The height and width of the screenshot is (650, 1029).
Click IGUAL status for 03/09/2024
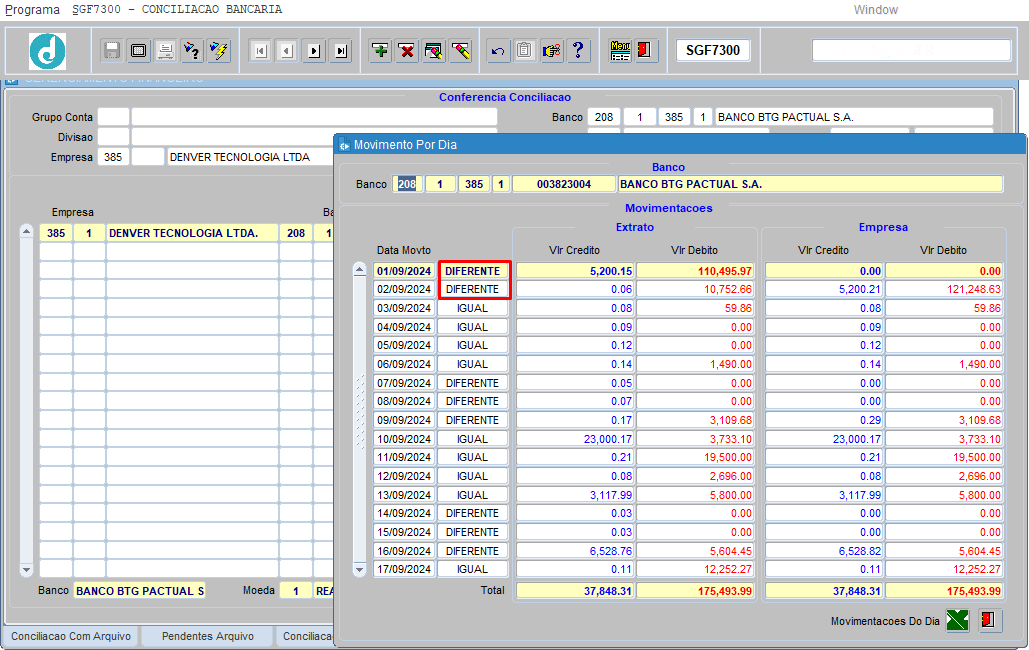click(x=472, y=309)
